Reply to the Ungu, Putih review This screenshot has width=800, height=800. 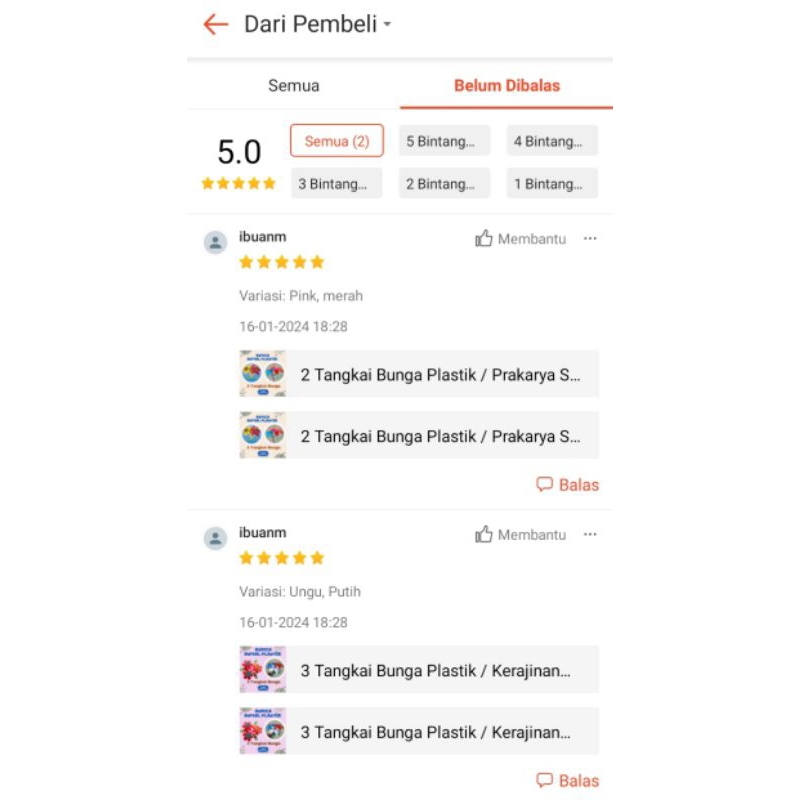(x=568, y=781)
